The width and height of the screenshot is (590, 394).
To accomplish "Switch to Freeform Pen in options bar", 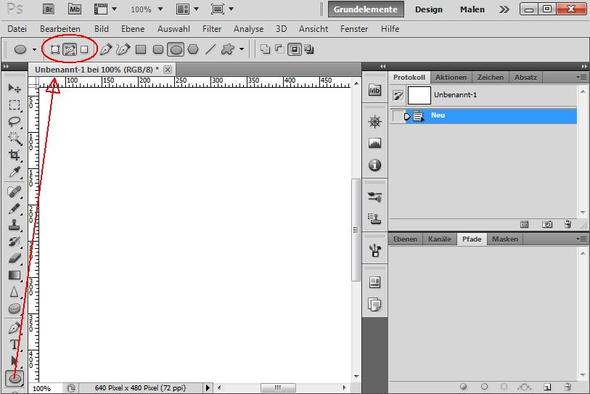I will pyautogui.click(x=123, y=49).
